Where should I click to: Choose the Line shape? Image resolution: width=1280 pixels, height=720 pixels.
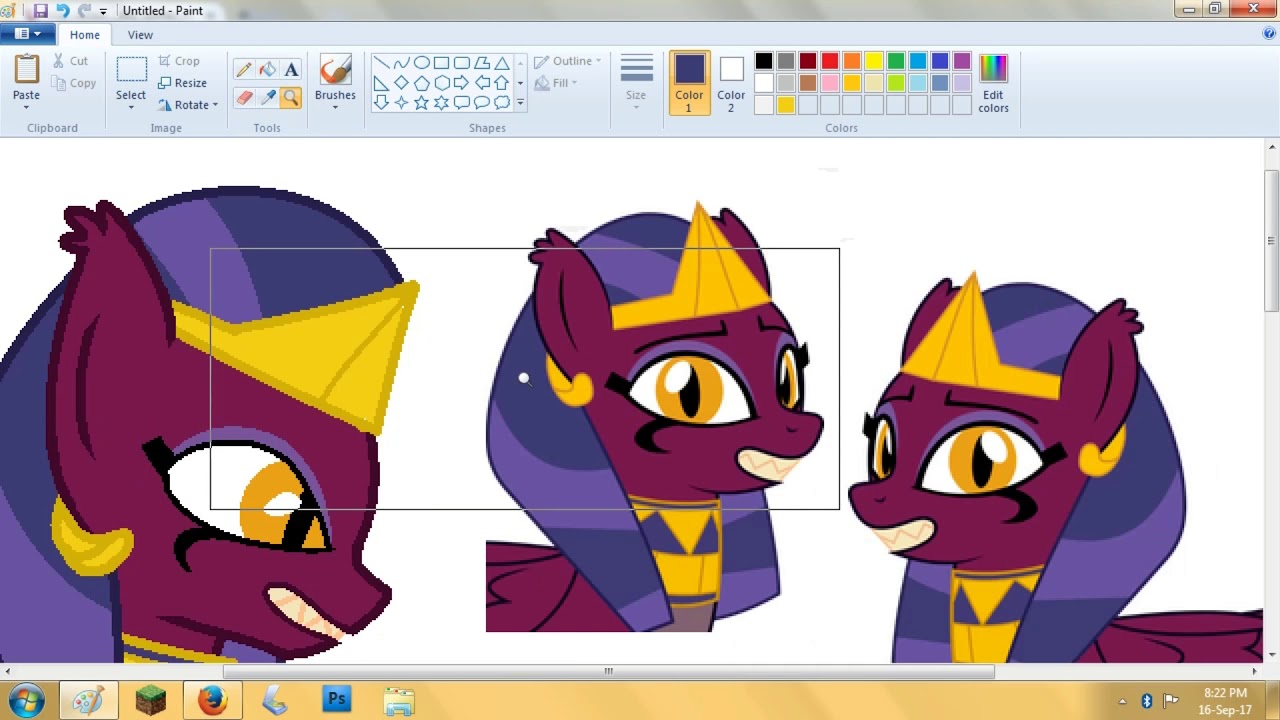coord(381,63)
